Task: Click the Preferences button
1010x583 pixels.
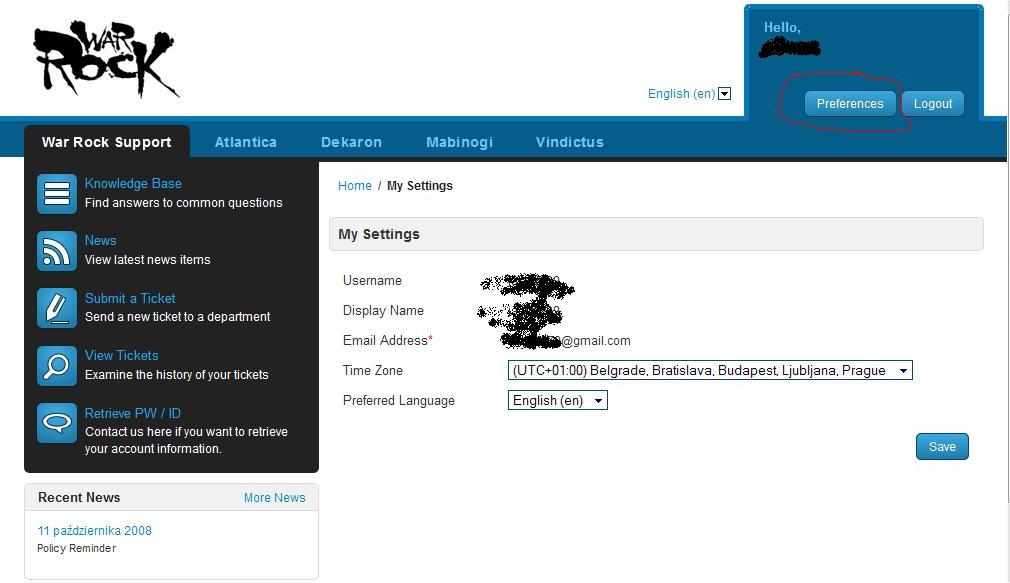Action: (x=850, y=104)
